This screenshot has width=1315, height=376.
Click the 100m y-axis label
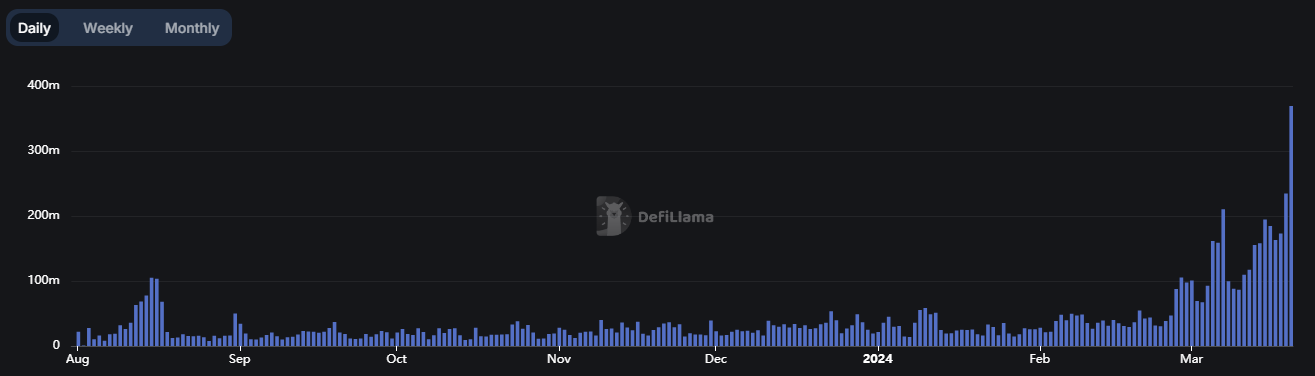pyautogui.click(x=44, y=281)
